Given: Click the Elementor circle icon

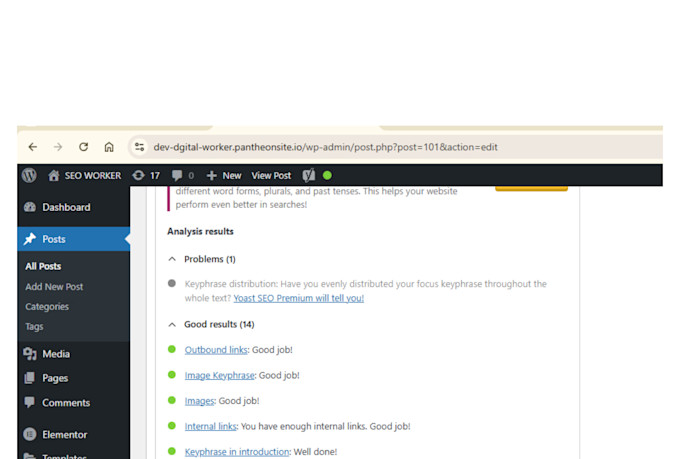Looking at the screenshot, I should [x=29, y=434].
